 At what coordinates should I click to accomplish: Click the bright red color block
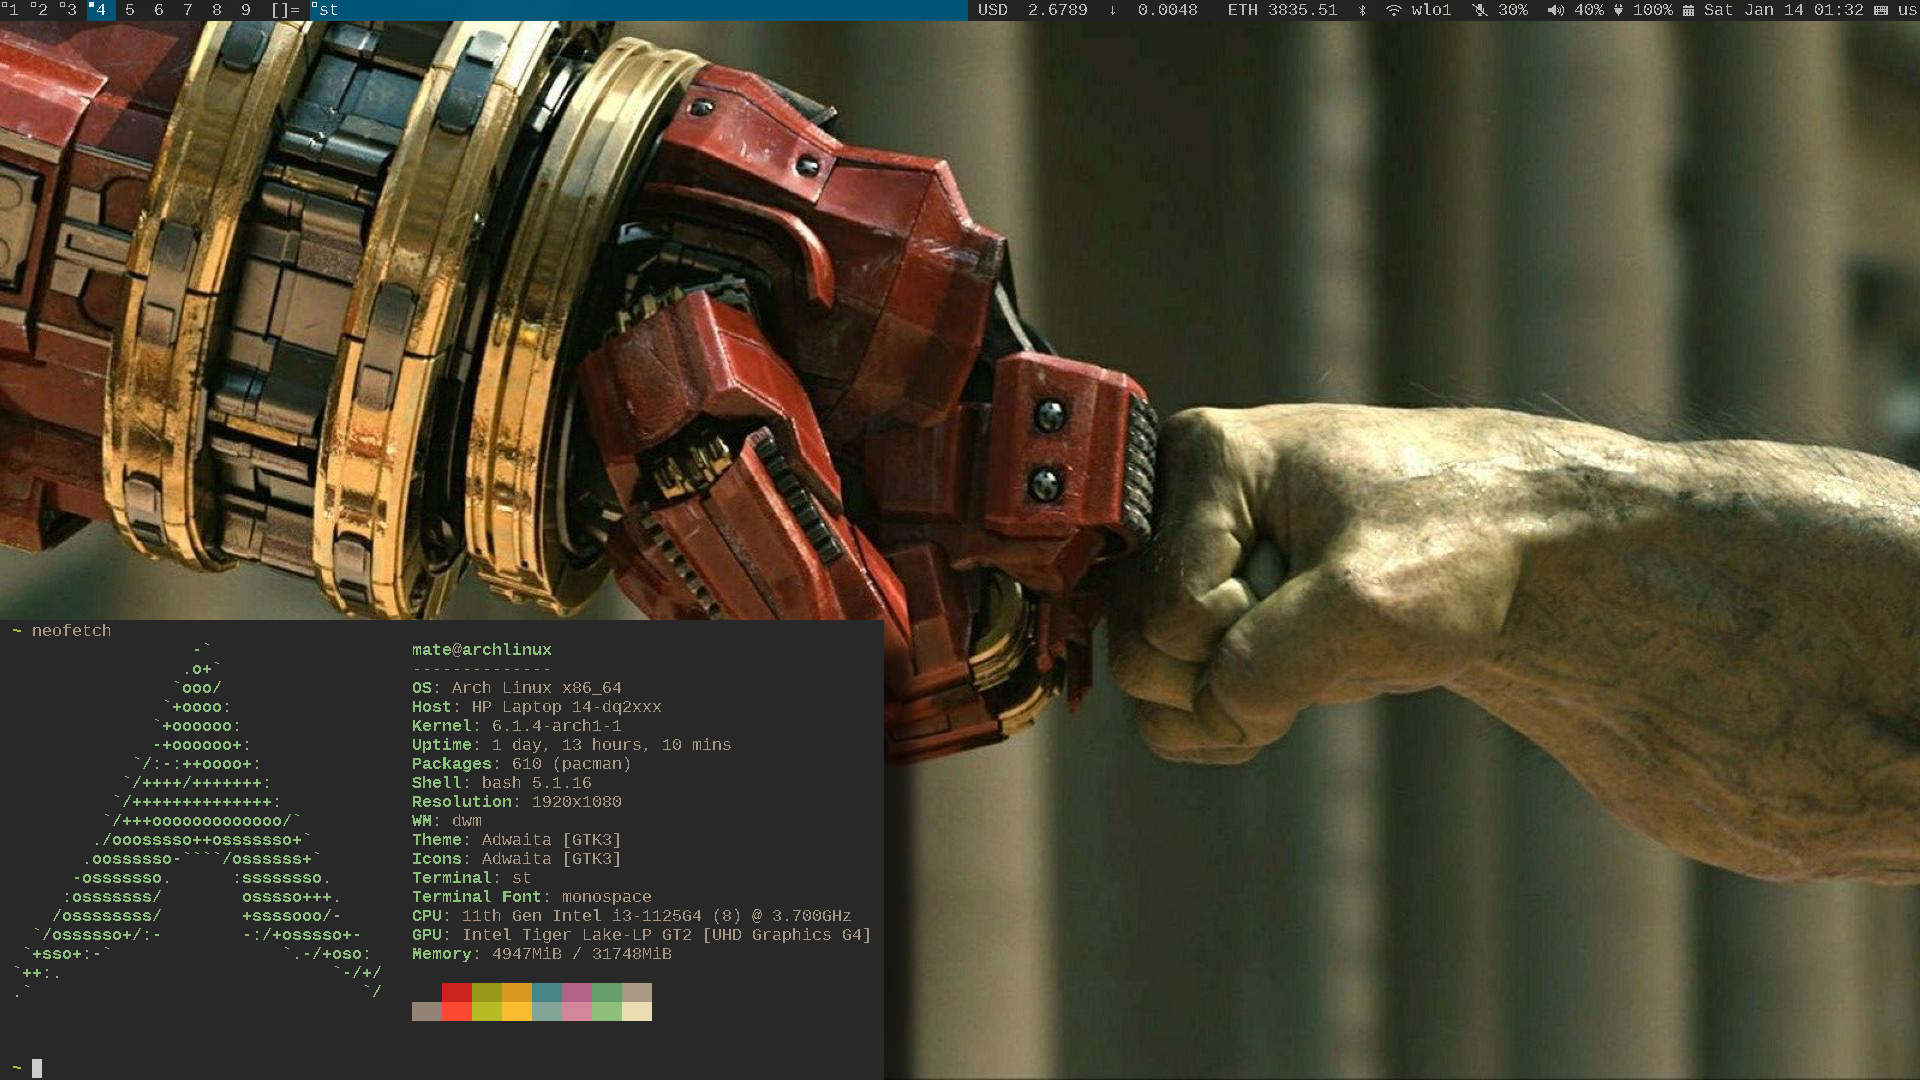click(x=457, y=1011)
